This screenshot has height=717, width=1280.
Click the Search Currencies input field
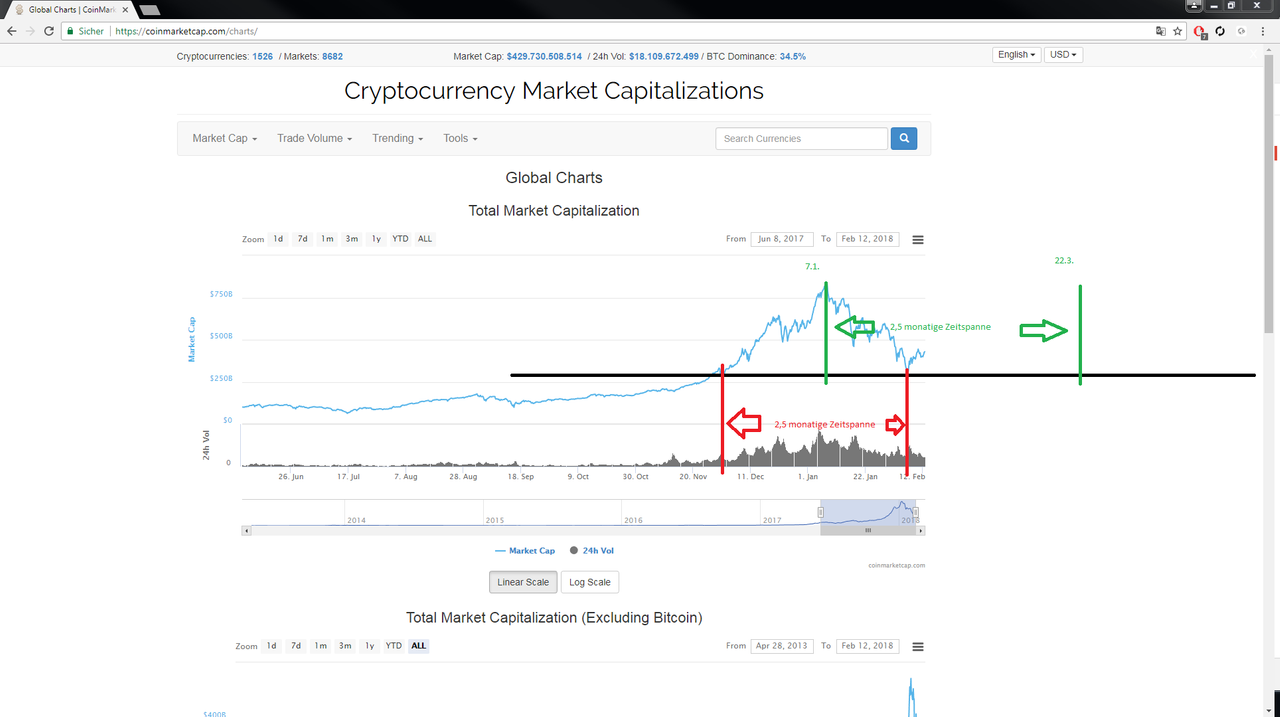[801, 138]
